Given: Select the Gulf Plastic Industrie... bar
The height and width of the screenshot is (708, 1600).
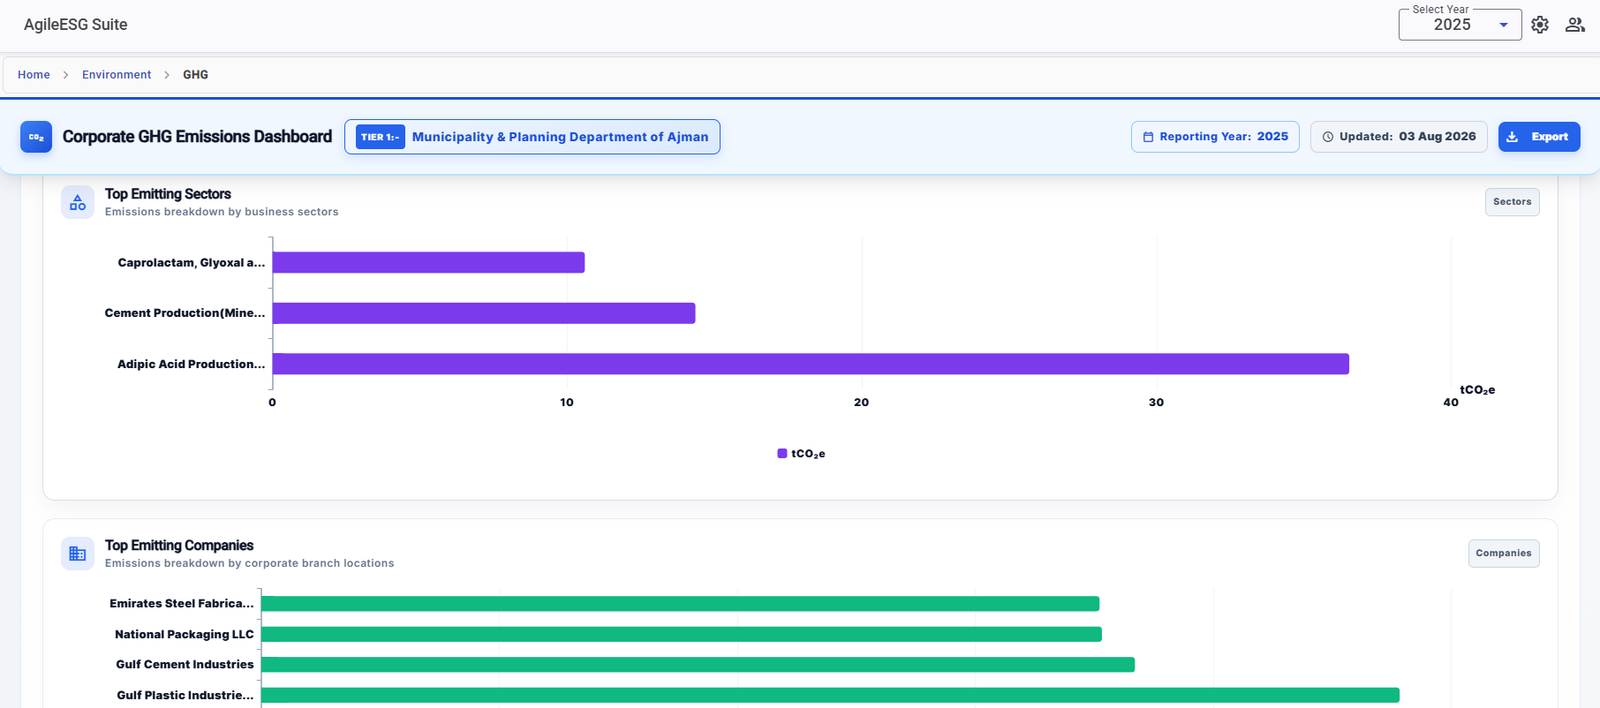Looking at the screenshot, I should coord(830,695).
